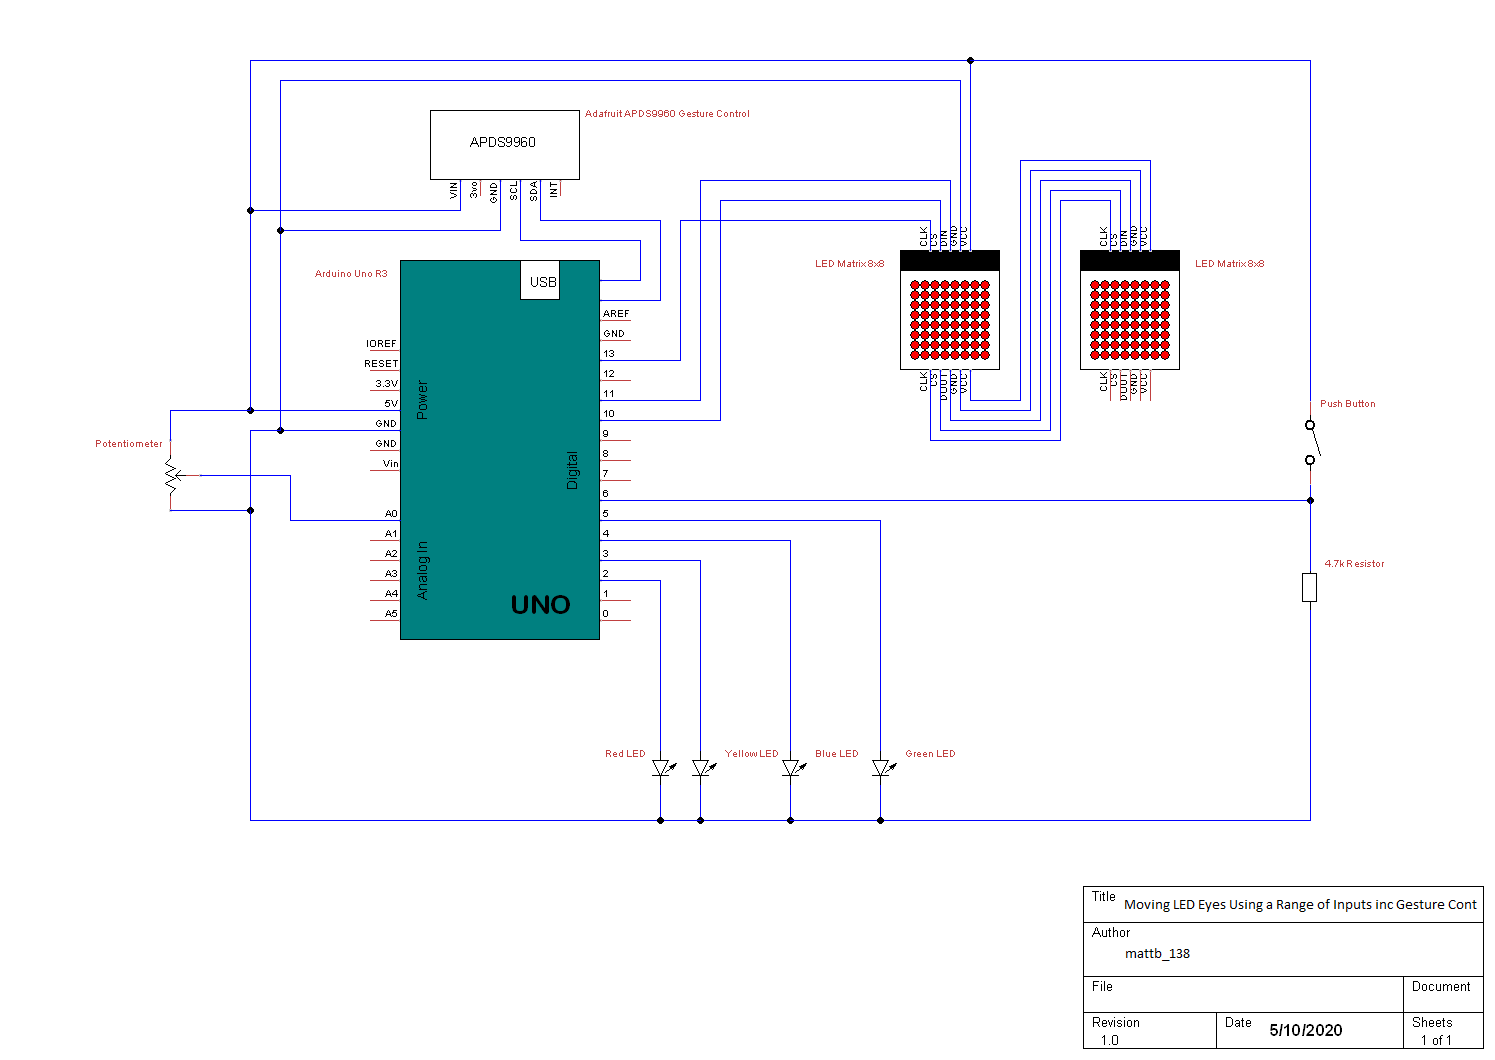Select the Green LED symbol
Viewport: 1495px width, 1060px height.
[x=880, y=768]
